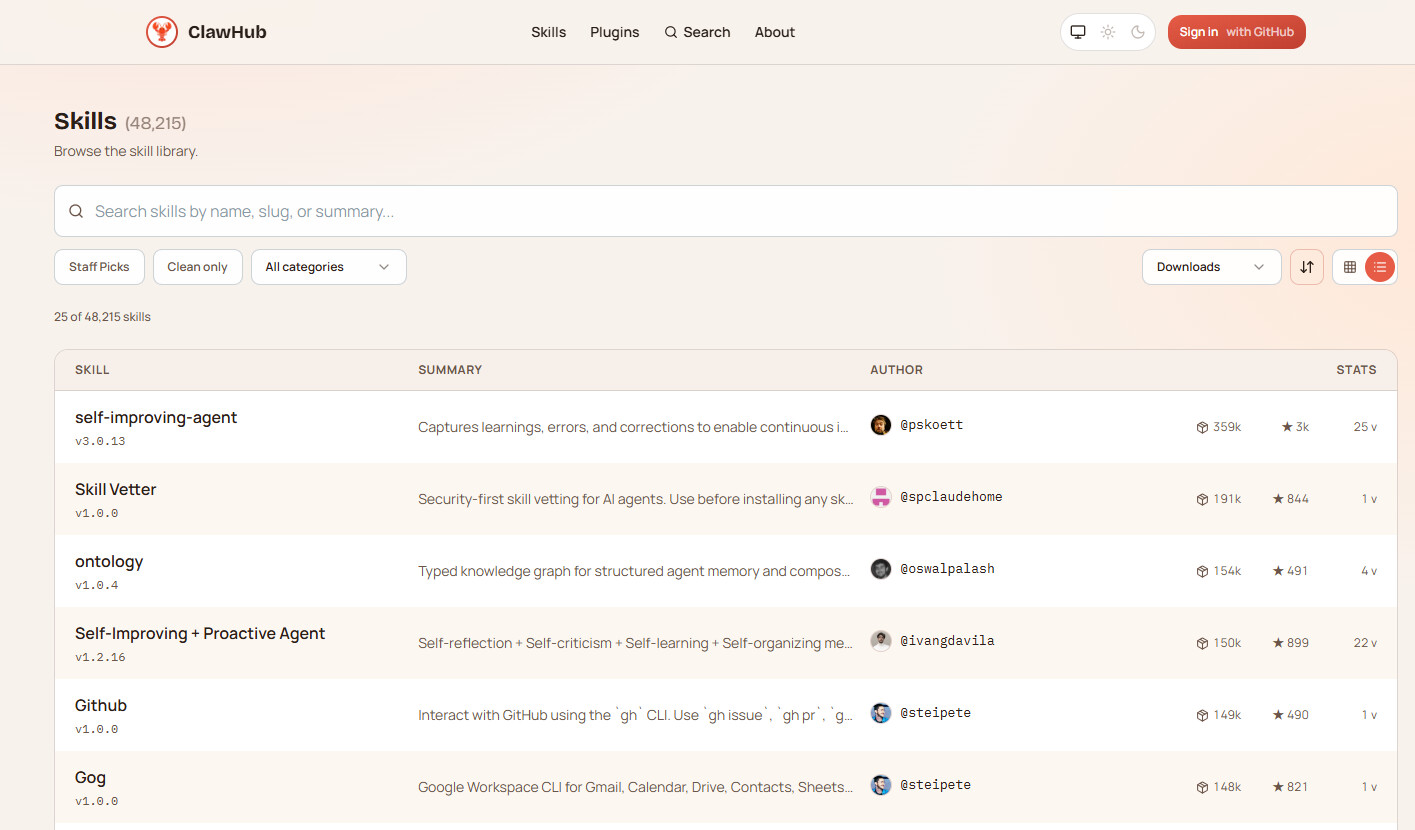The height and width of the screenshot is (830, 1415).
Task: Open the All categories dropdown
Action: [x=329, y=267]
